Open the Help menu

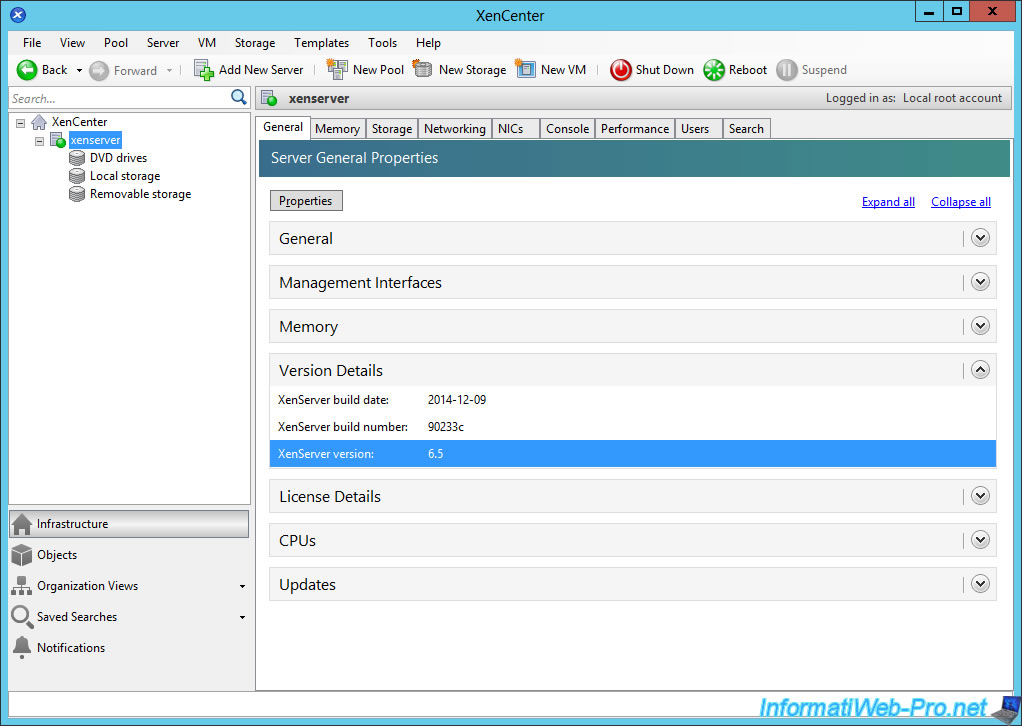[428, 43]
